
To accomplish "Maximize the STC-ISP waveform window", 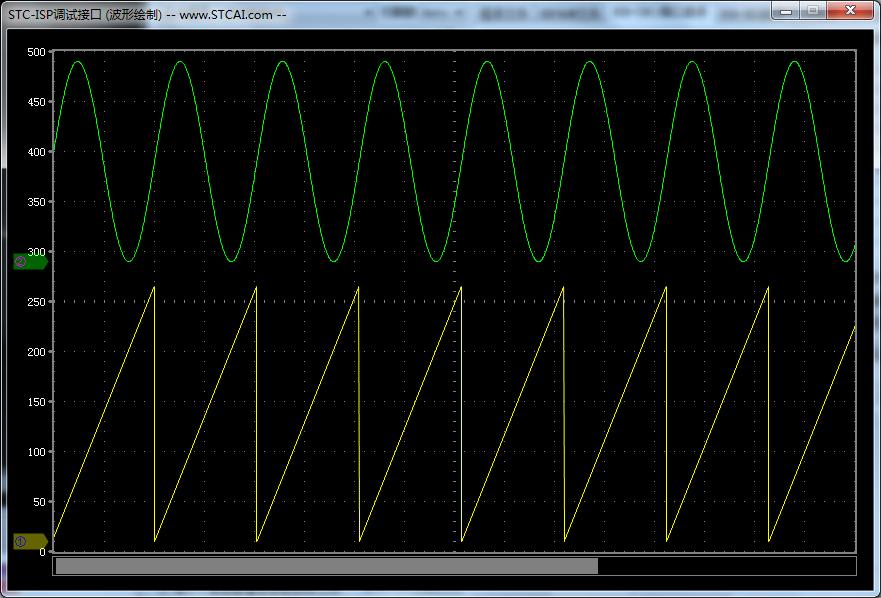I will pos(813,10).
